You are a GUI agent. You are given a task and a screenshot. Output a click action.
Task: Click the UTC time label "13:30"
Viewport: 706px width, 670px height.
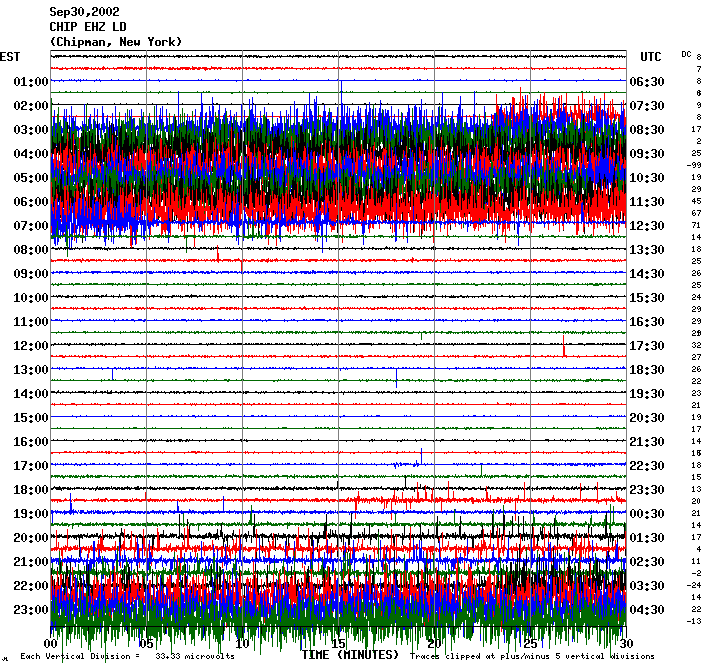click(647, 250)
